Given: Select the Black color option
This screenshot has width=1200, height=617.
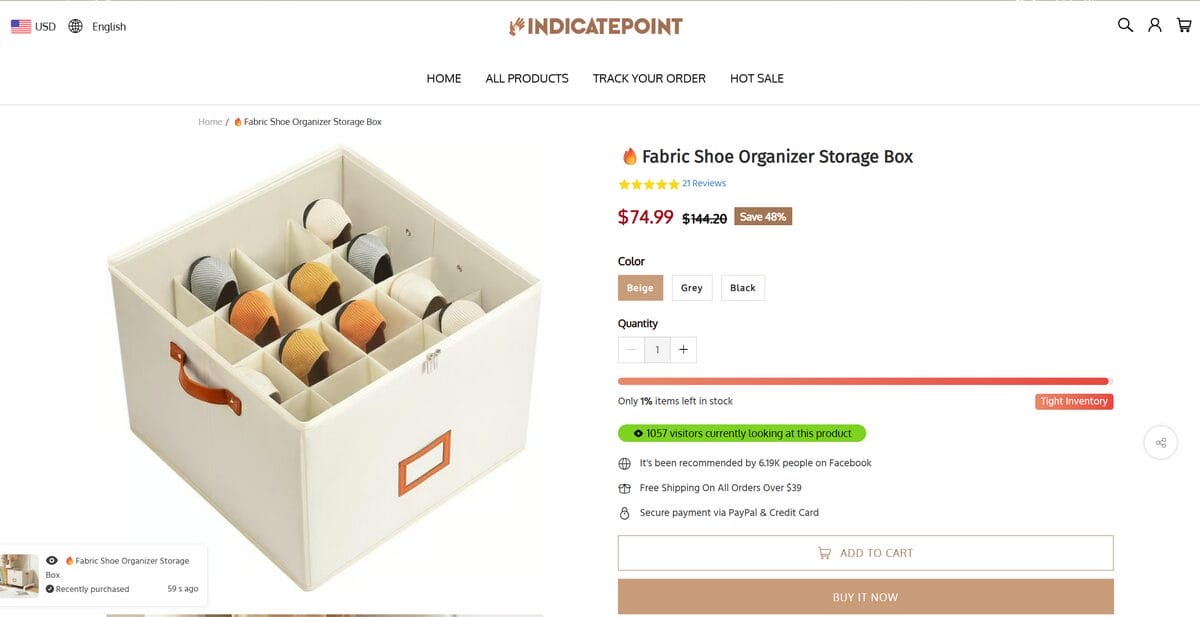Looking at the screenshot, I should click(x=742, y=287).
